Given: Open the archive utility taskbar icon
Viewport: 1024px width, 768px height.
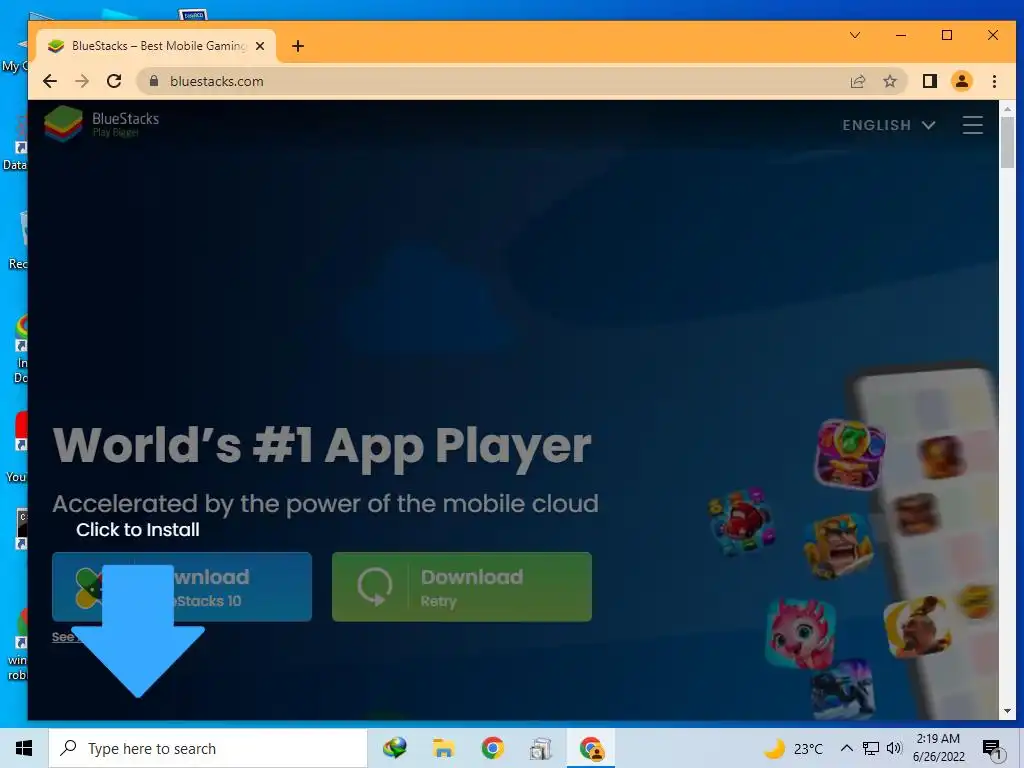Looking at the screenshot, I should [541, 748].
